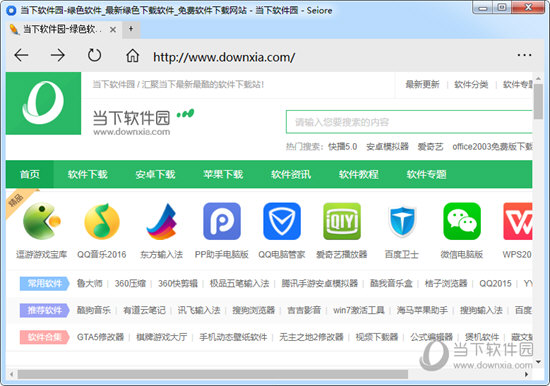Open the QQ2015 link
550x386 pixels.
pos(495,283)
